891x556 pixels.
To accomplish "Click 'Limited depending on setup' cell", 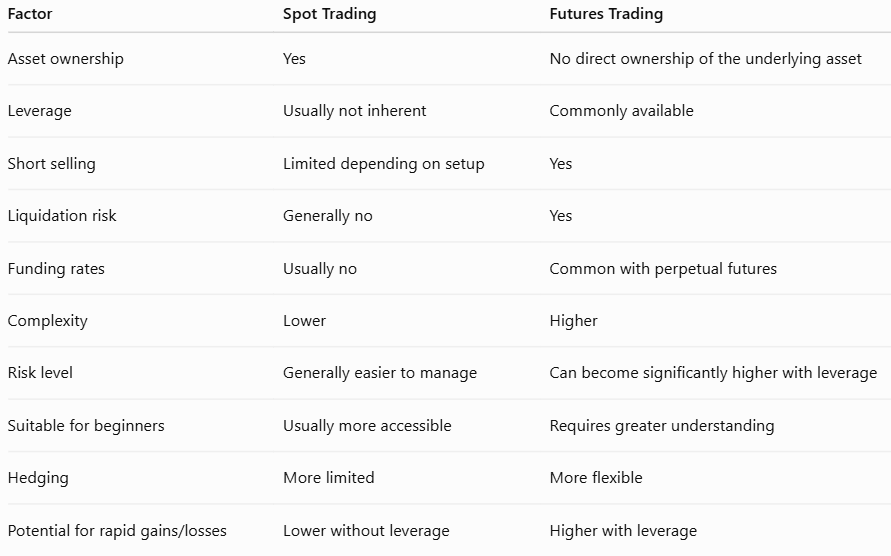I will [x=384, y=164].
